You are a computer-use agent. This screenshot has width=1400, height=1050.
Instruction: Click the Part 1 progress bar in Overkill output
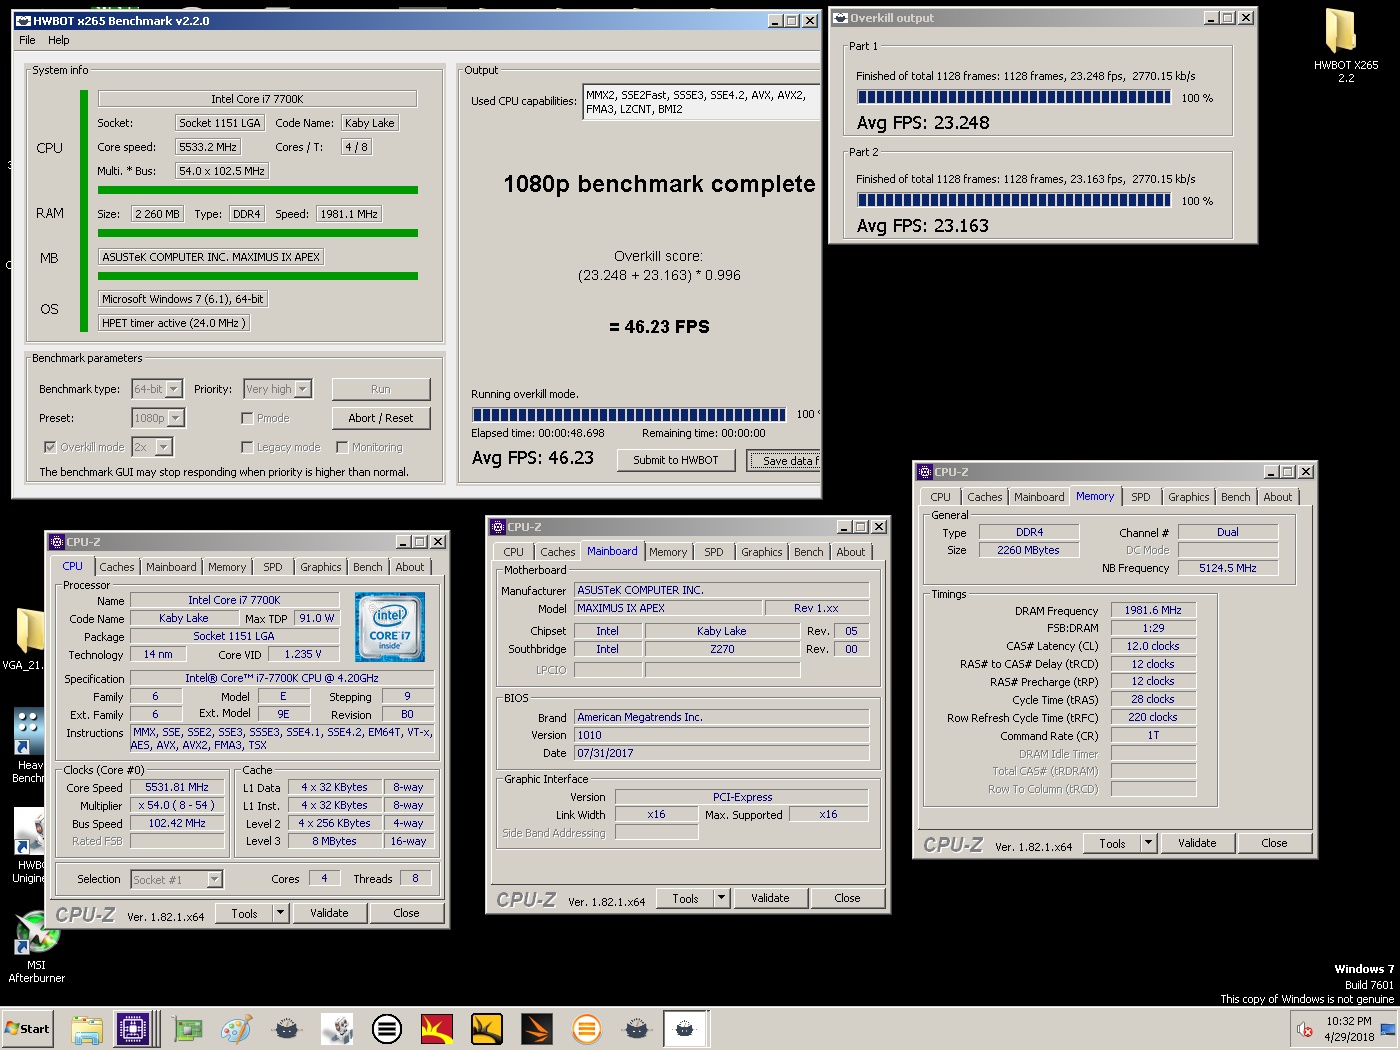pyautogui.click(x=1014, y=97)
